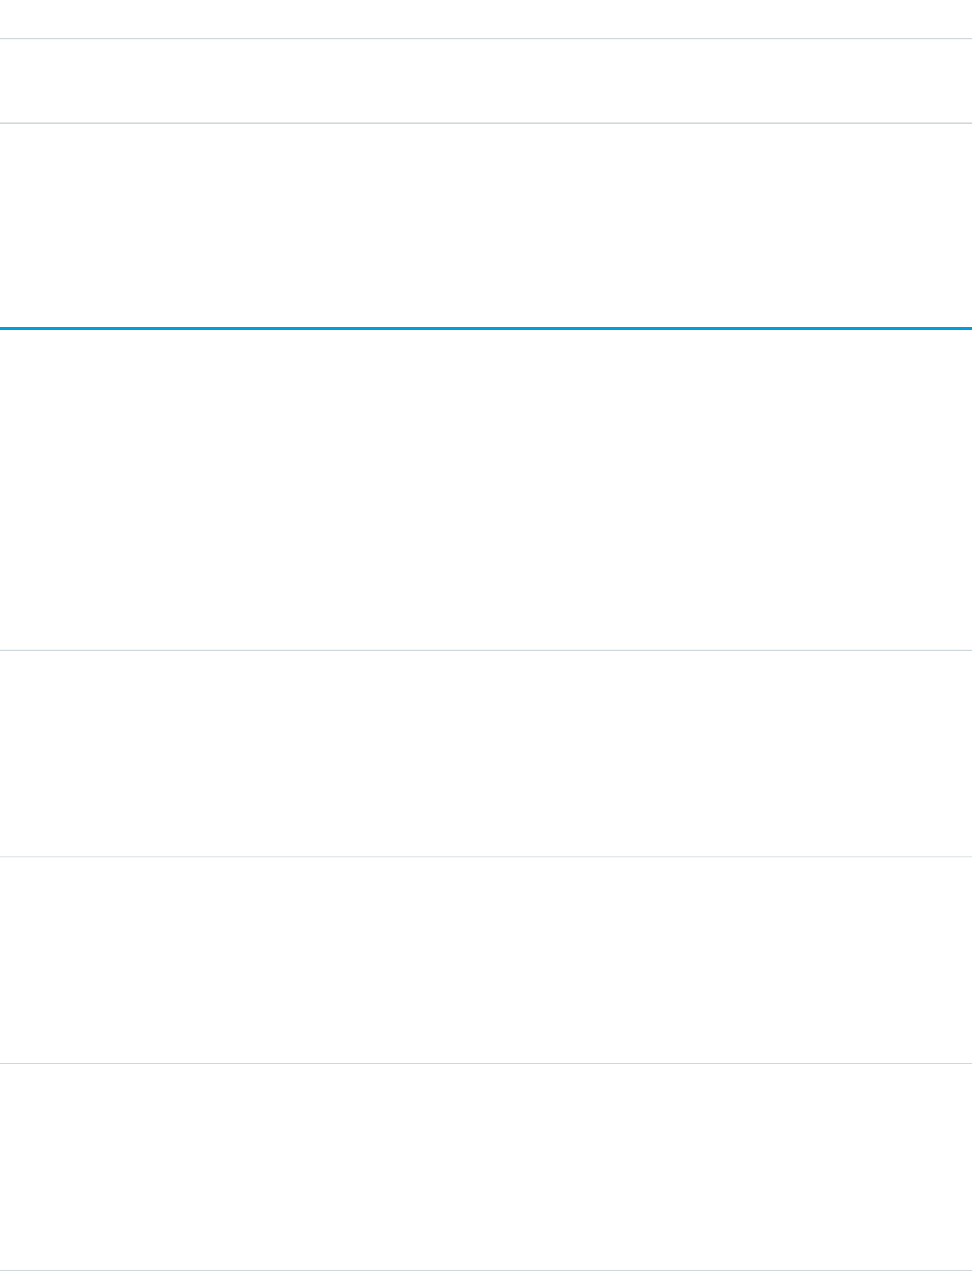Click the left end of the blue line

(x=5, y=328)
